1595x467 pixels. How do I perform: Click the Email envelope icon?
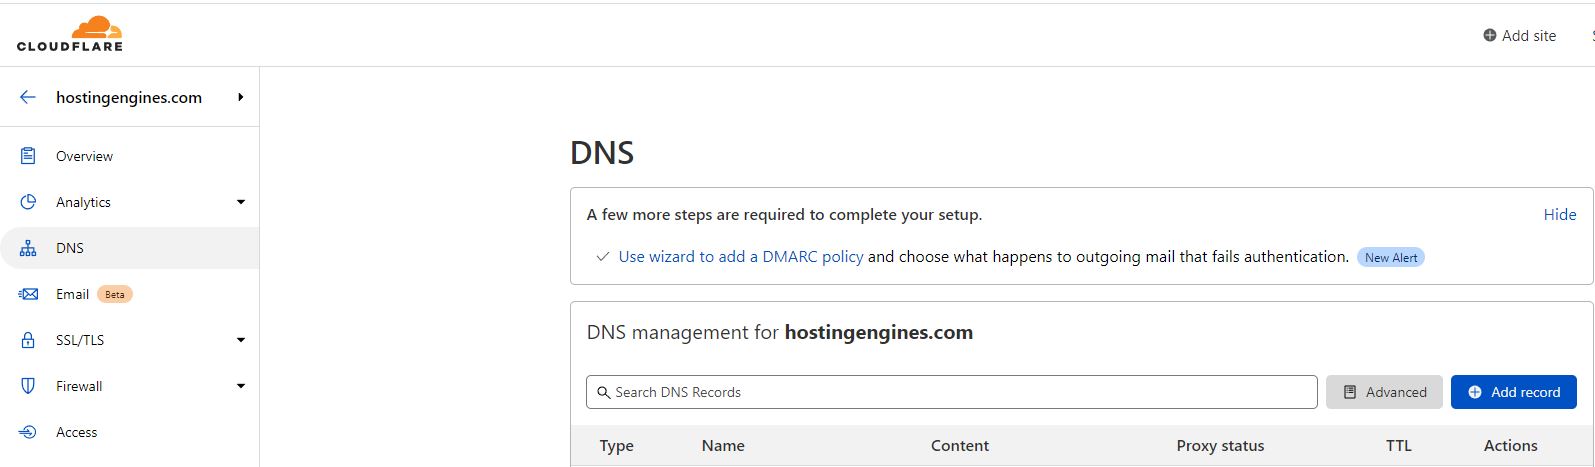[x=28, y=294]
